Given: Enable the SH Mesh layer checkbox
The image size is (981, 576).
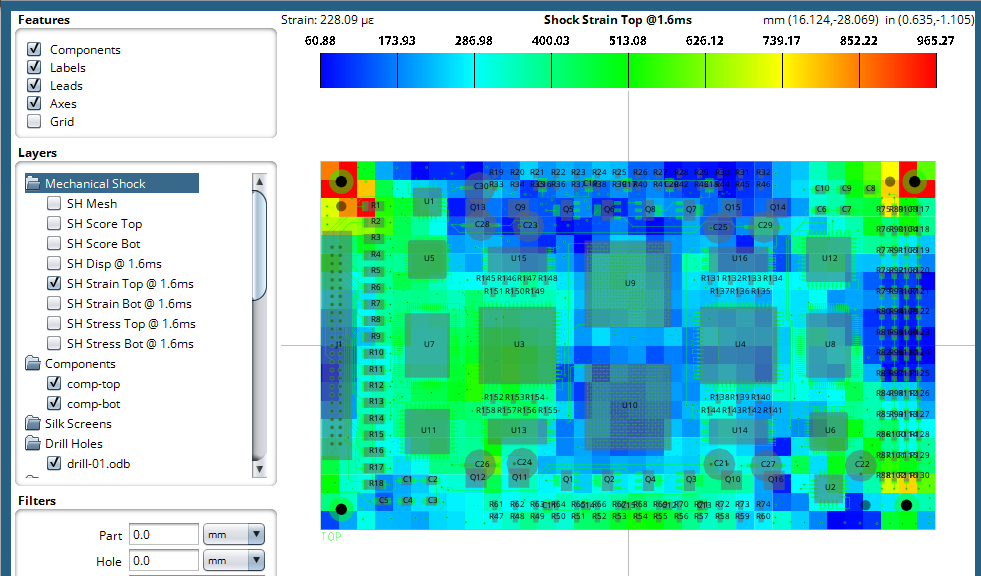Looking at the screenshot, I should 54,203.
